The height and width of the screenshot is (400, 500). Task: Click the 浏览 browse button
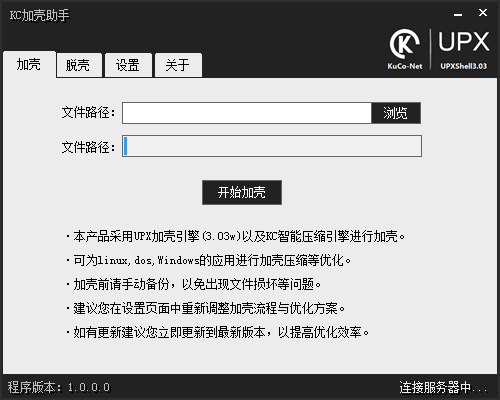[x=396, y=113]
